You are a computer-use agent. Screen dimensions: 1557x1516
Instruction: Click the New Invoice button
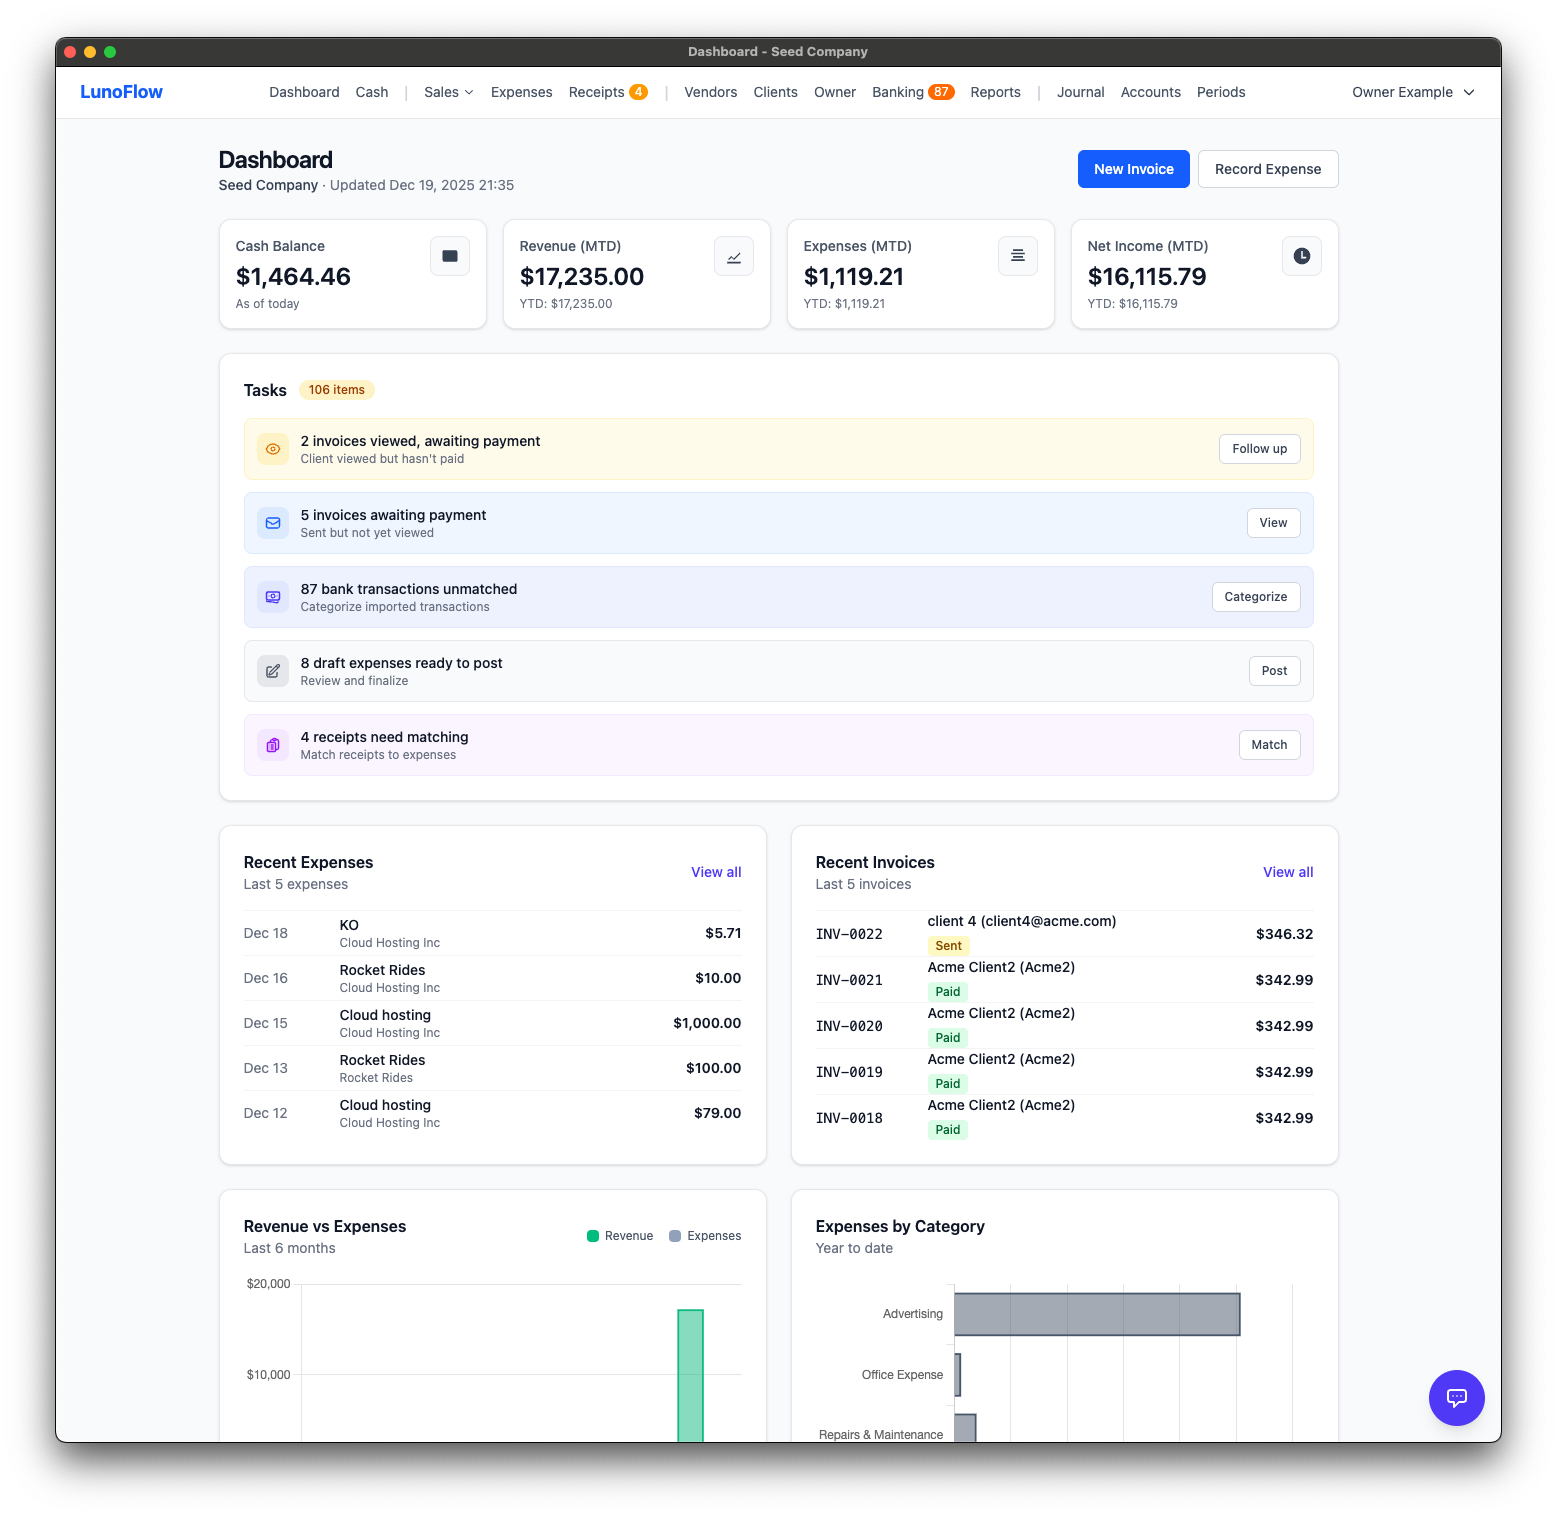pos(1133,168)
